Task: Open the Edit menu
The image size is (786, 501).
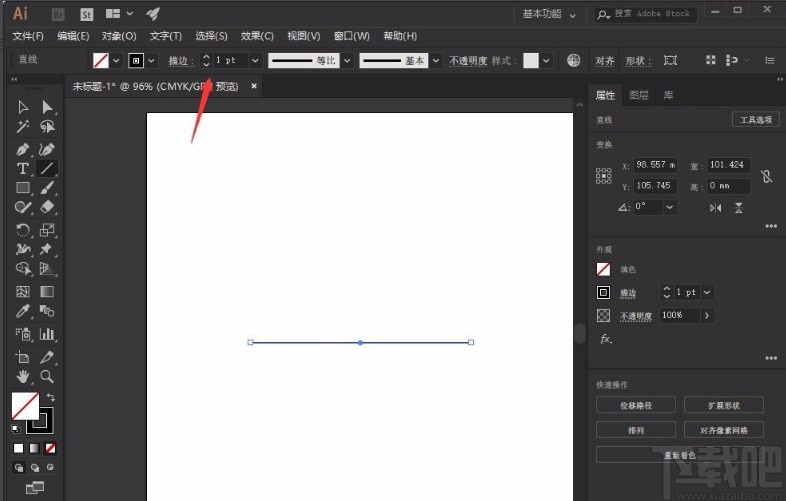Action: coord(73,36)
